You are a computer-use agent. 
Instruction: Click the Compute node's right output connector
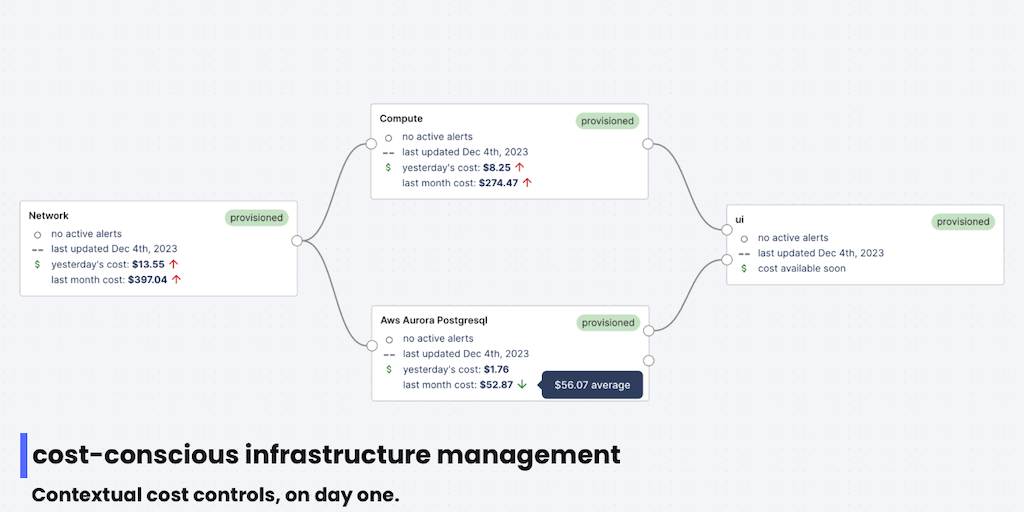[x=648, y=144]
